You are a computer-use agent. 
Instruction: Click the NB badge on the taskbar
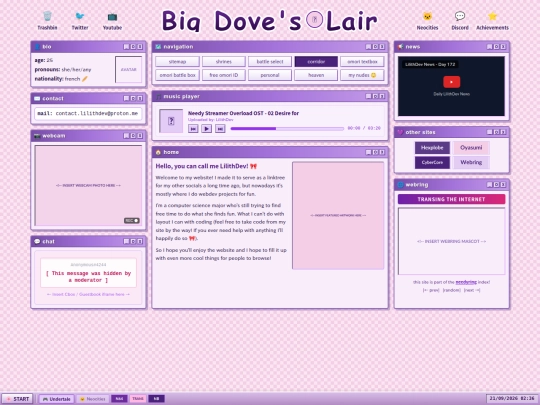[156, 399]
